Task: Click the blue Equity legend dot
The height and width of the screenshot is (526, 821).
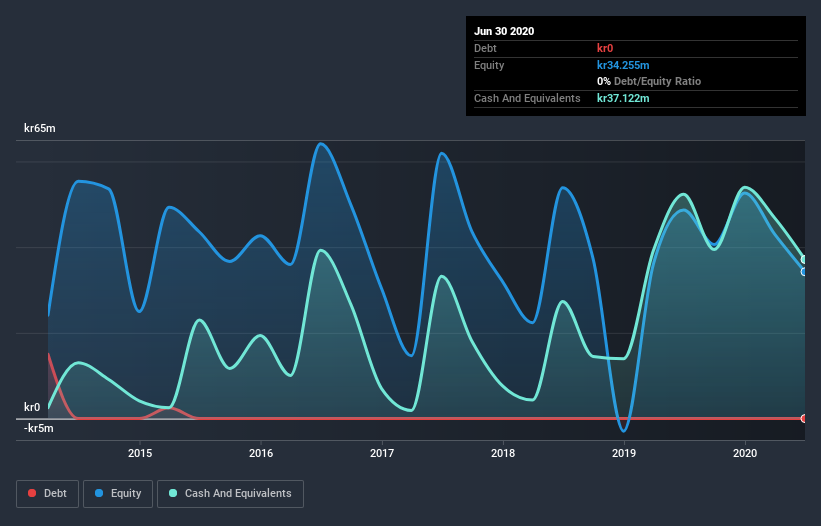Action: pyautogui.click(x=99, y=493)
